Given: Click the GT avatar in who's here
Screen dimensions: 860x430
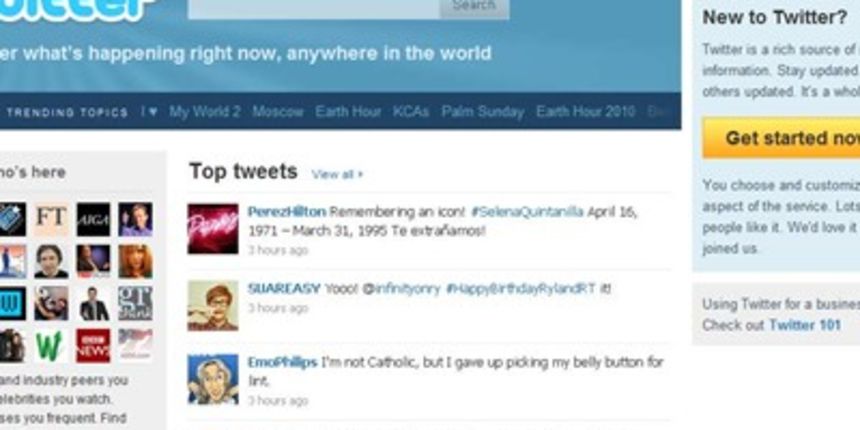Looking at the screenshot, I should pyautogui.click(x=135, y=303).
